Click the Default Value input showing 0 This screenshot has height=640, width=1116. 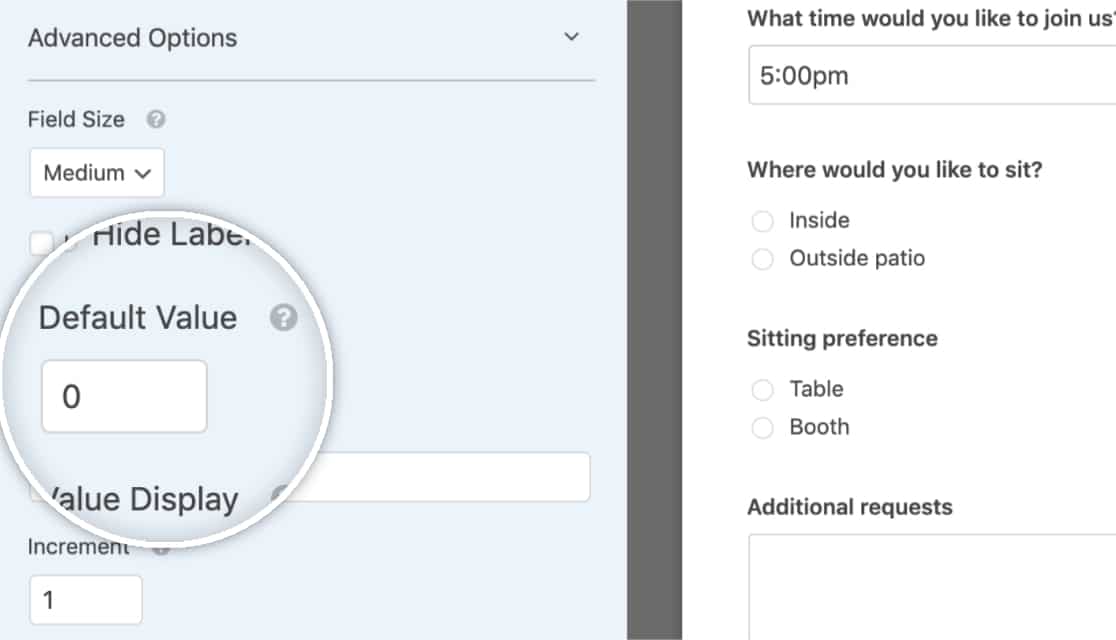coord(123,396)
